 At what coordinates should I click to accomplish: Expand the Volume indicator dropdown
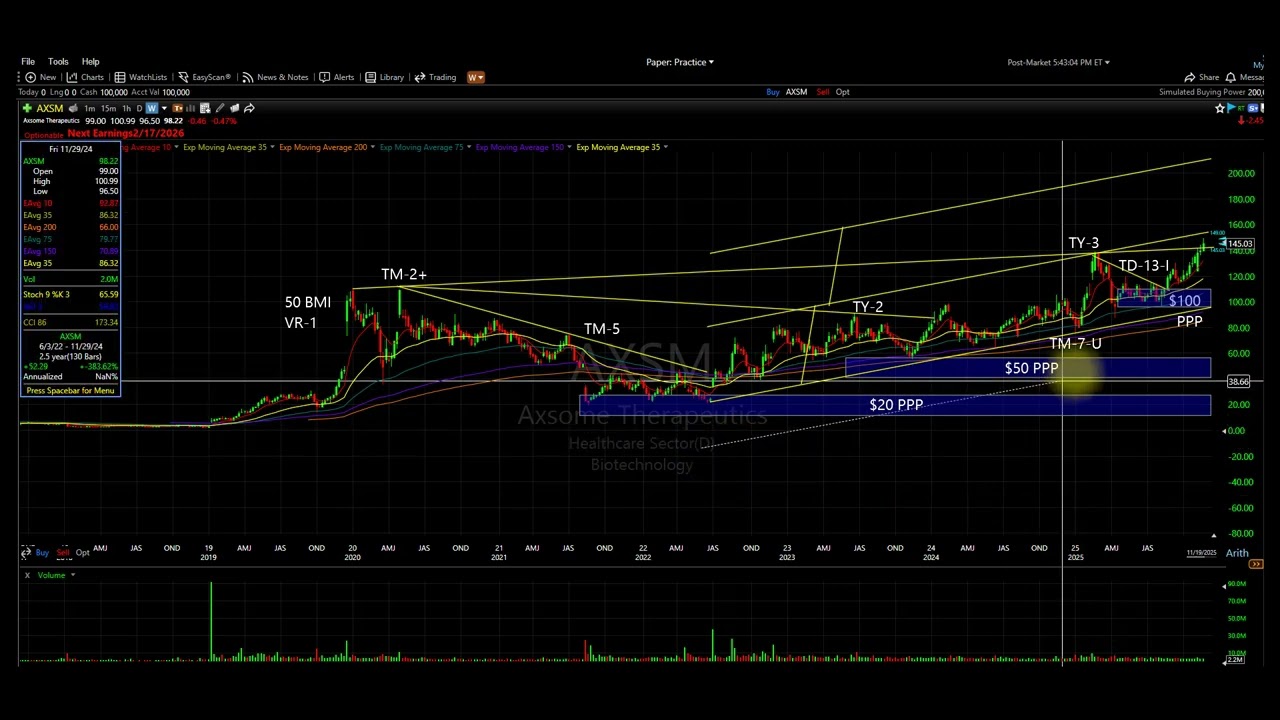(72, 575)
